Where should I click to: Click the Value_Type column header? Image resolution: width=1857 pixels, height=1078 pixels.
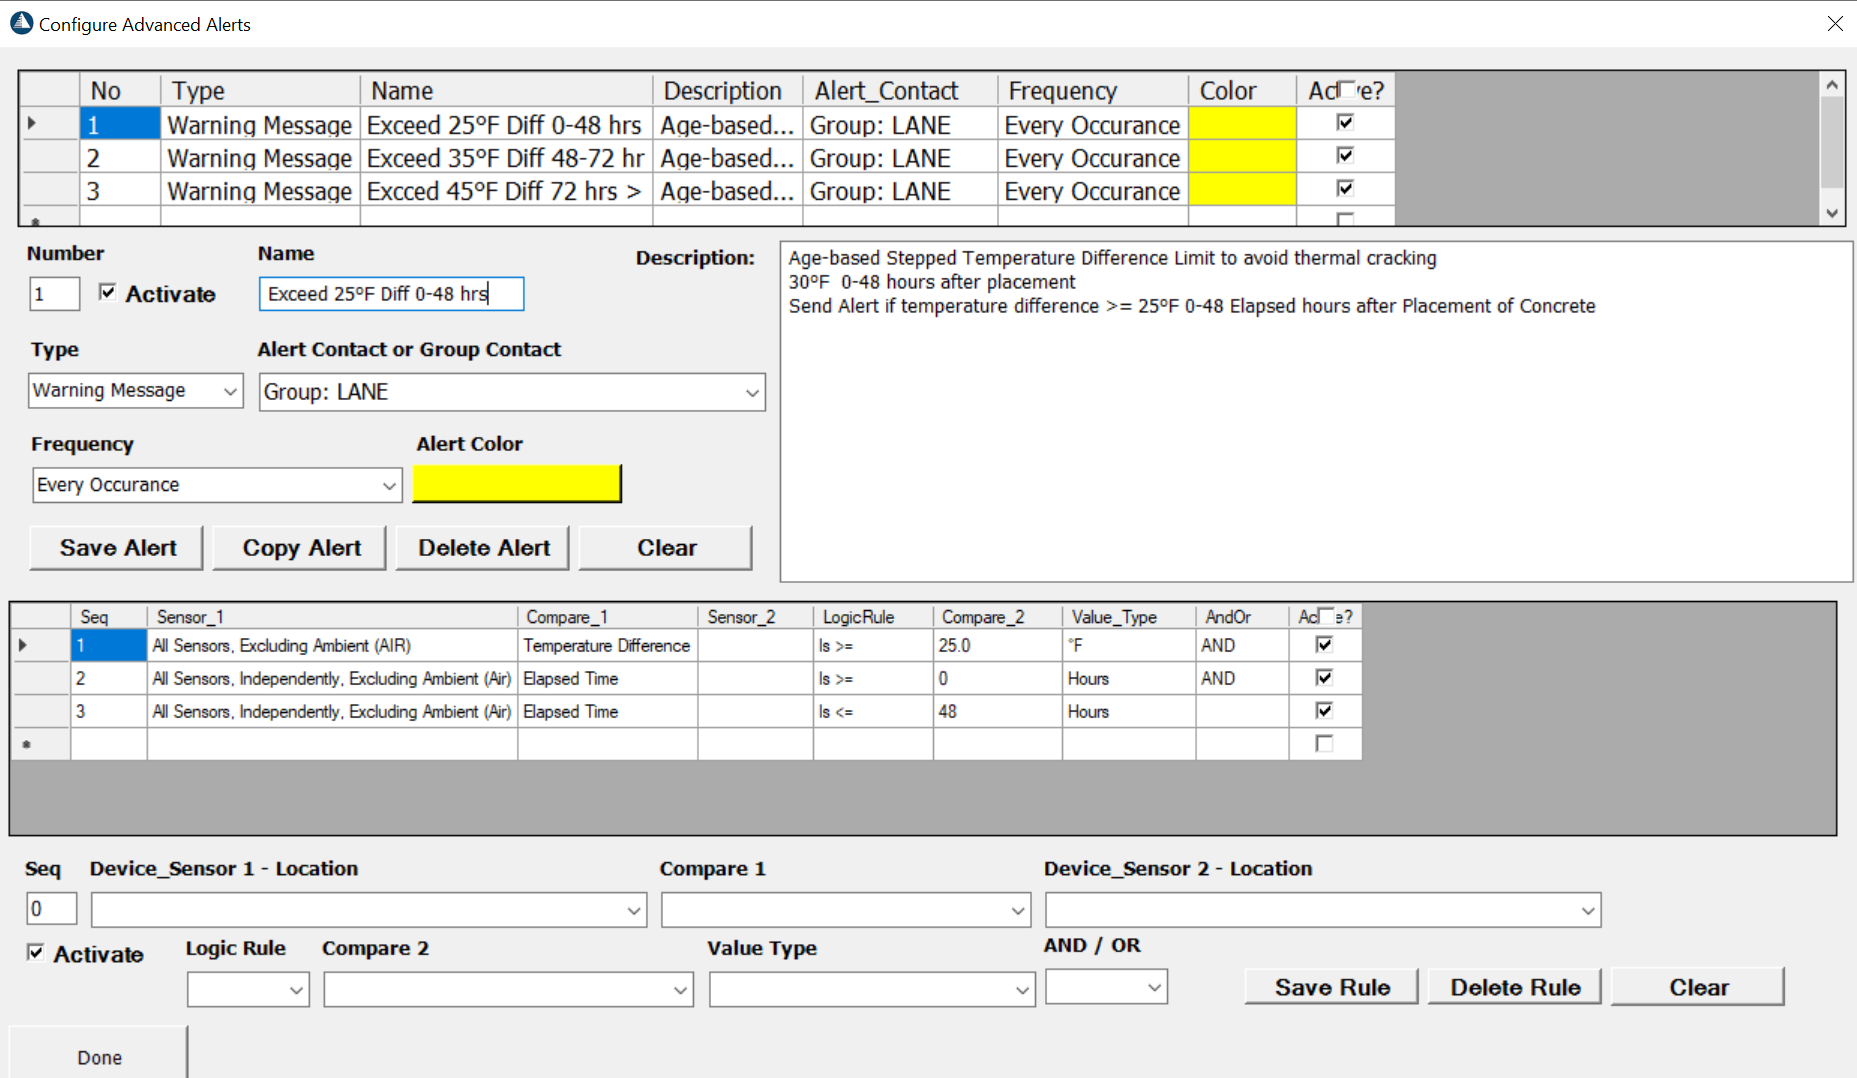point(1129,617)
